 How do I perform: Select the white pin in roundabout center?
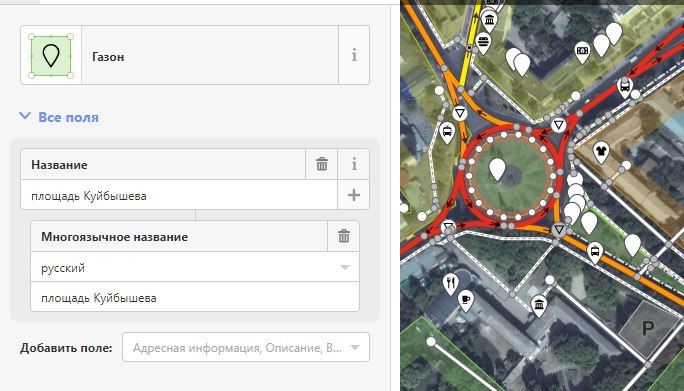tap(497, 169)
